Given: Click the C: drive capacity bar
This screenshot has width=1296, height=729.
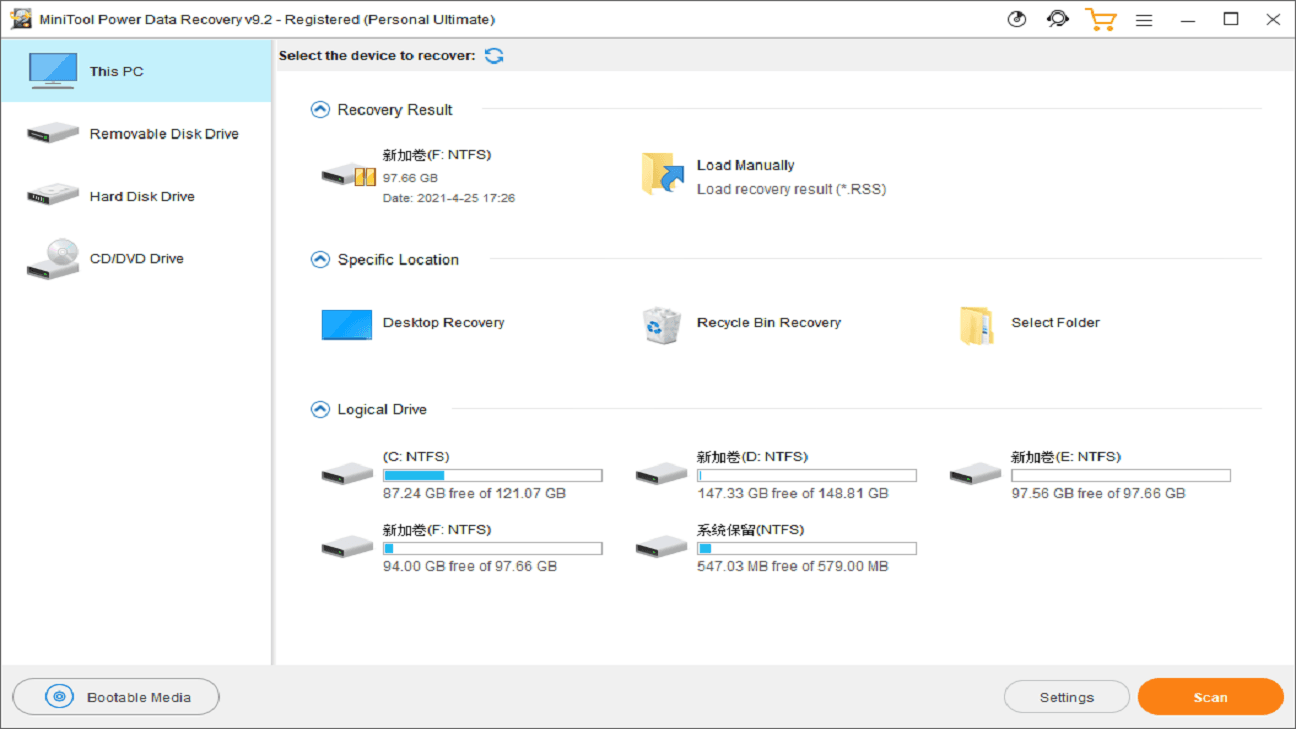Looking at the screenshot, I should pyautogui.click(x=492, y=475).
